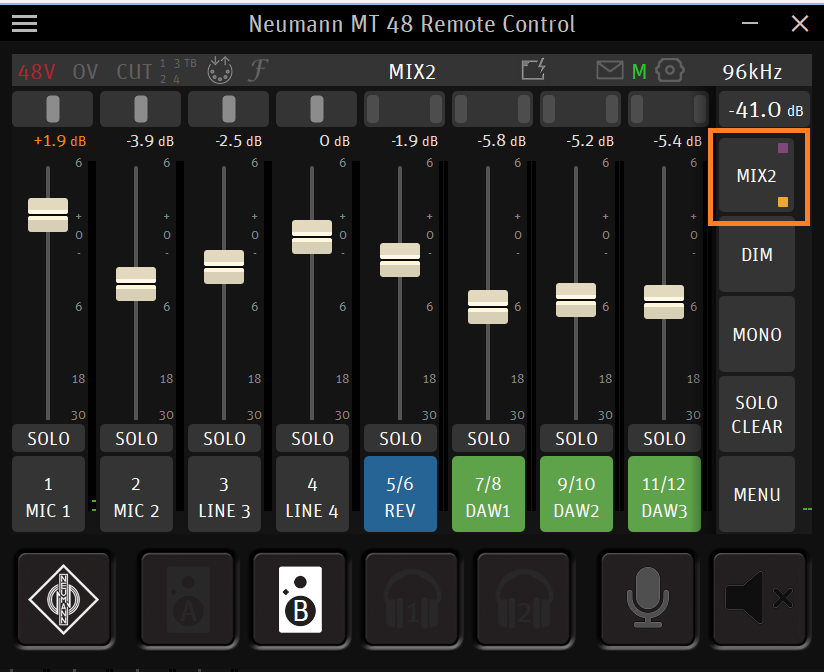Click the 7/8 DAW1 fader handle

(488, 307)
